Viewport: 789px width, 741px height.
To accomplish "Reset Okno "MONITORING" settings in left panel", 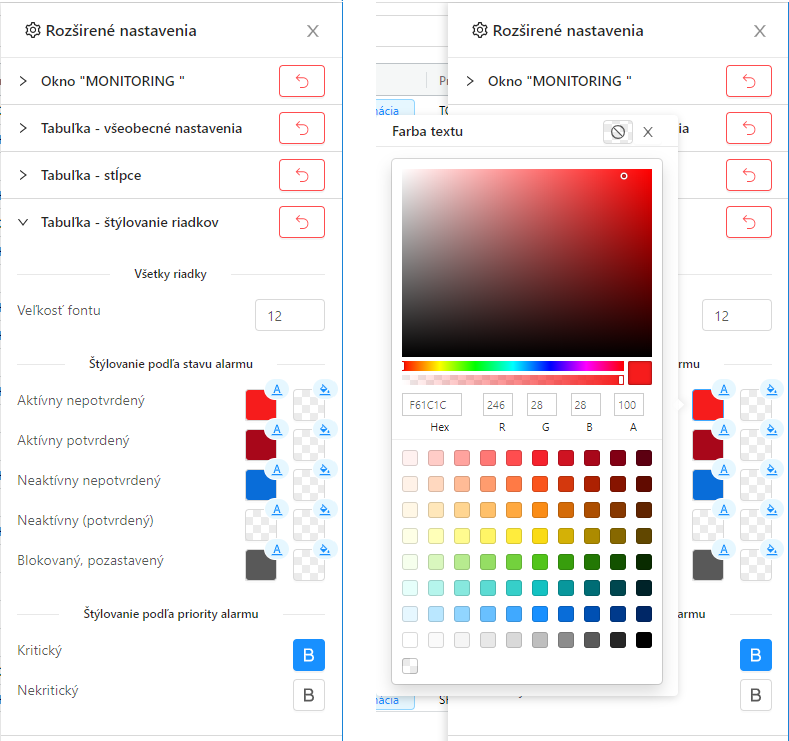I will tap(301, 81).
